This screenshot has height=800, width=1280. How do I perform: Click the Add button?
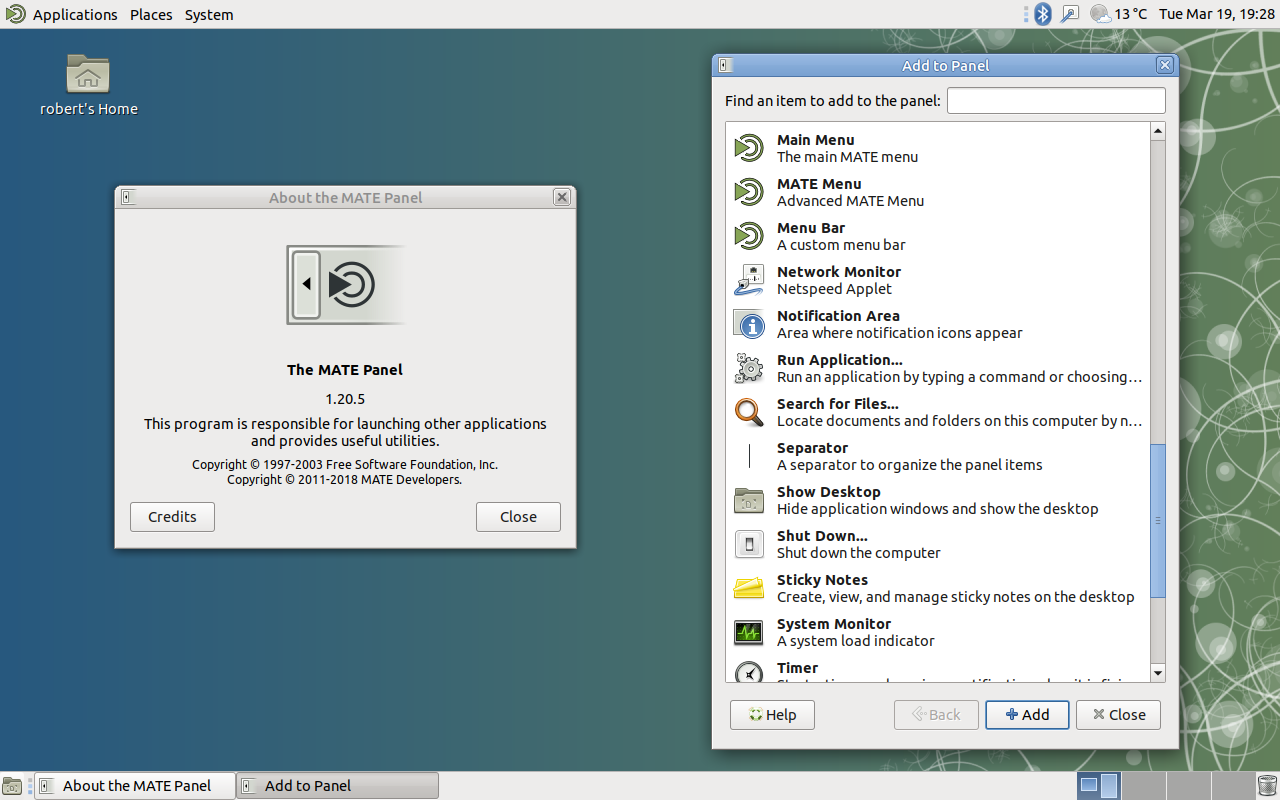(1027, 715)
